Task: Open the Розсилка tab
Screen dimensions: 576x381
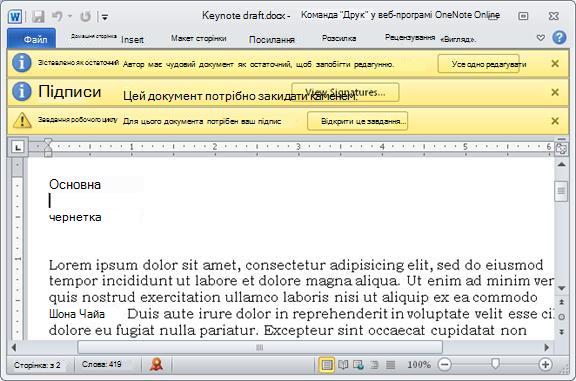Action: [x=339, y=38]
